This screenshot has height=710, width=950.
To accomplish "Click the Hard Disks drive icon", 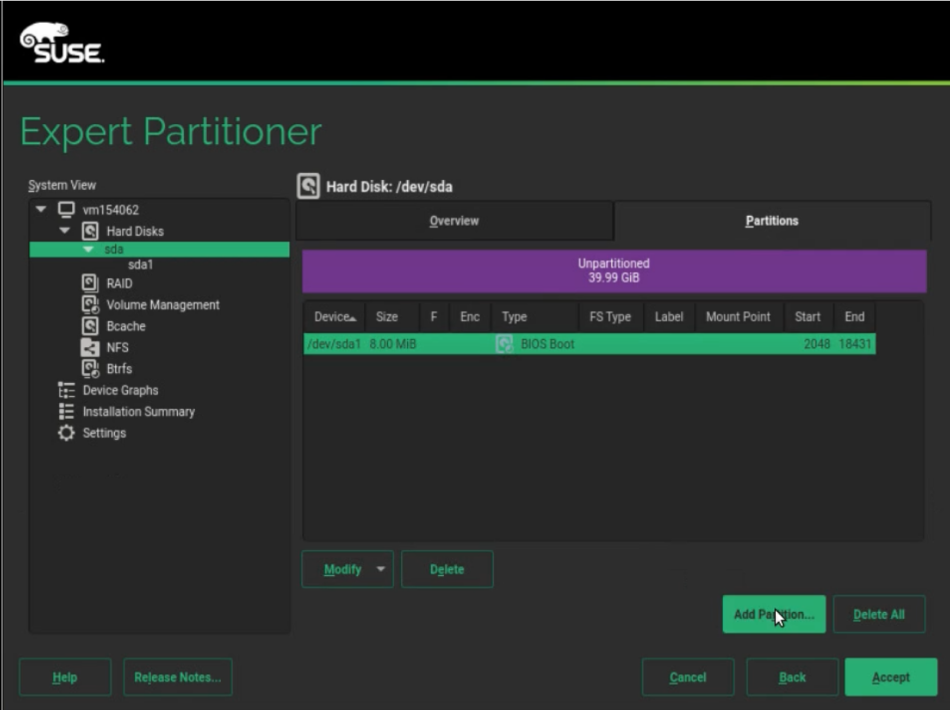I will click(x=90, y=231).
